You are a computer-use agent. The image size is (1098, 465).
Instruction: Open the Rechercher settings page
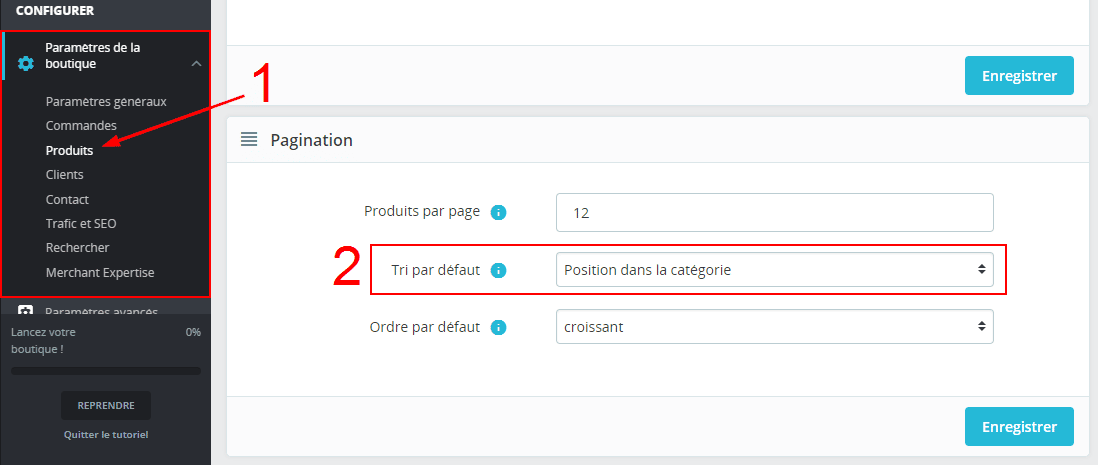[78, 247]
